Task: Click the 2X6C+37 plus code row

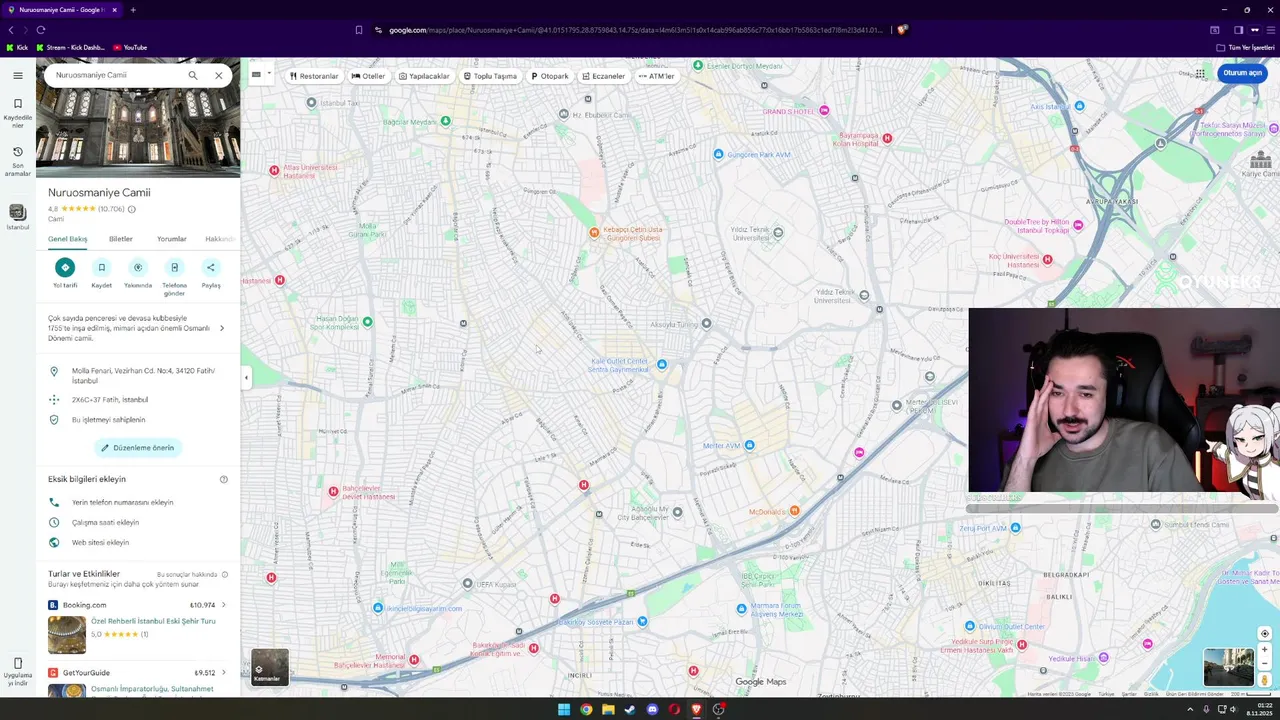Action: (x=138, y=400)
